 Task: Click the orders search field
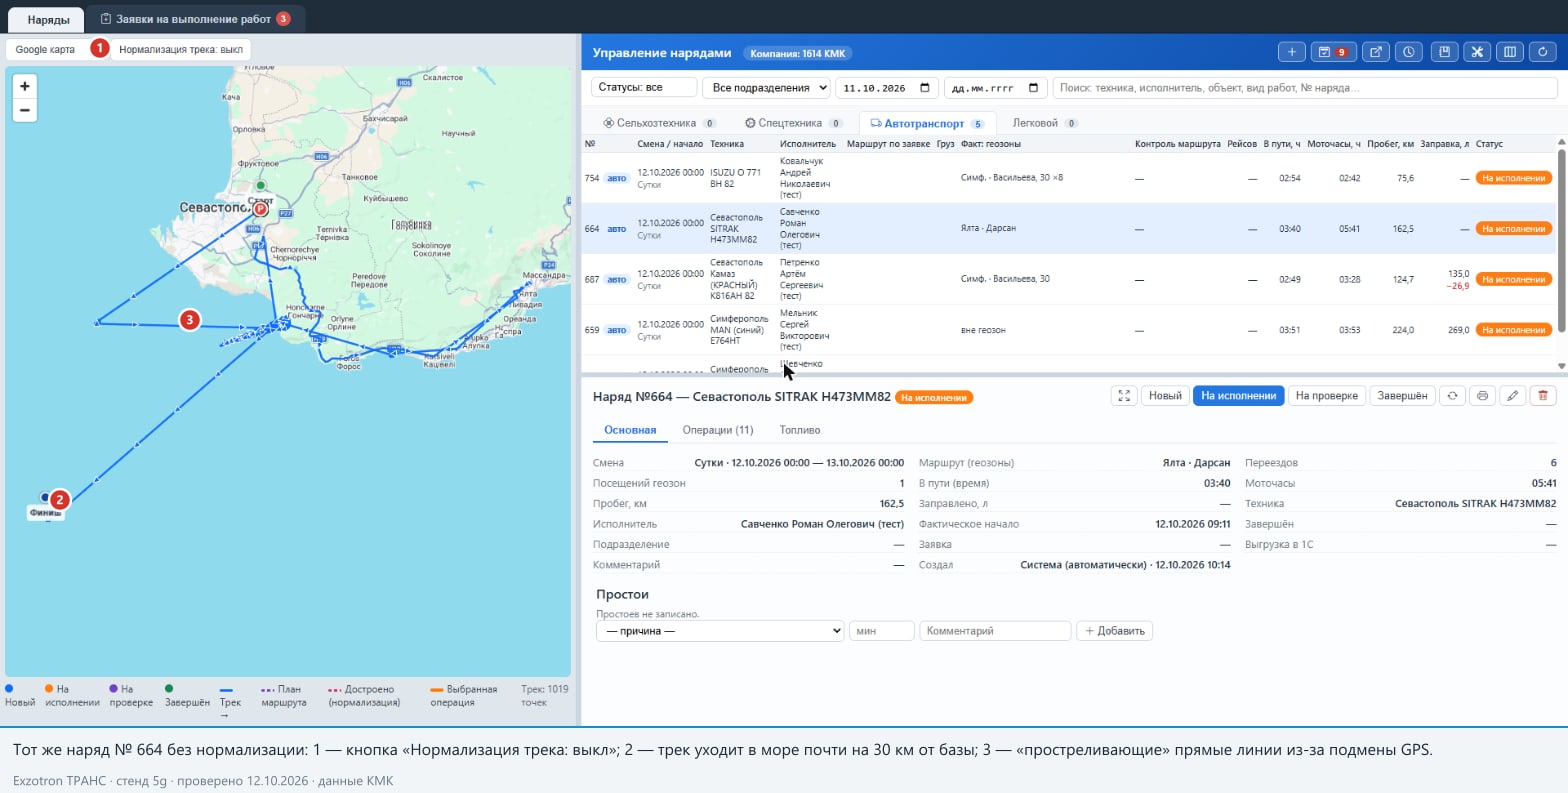[1305, 88]
